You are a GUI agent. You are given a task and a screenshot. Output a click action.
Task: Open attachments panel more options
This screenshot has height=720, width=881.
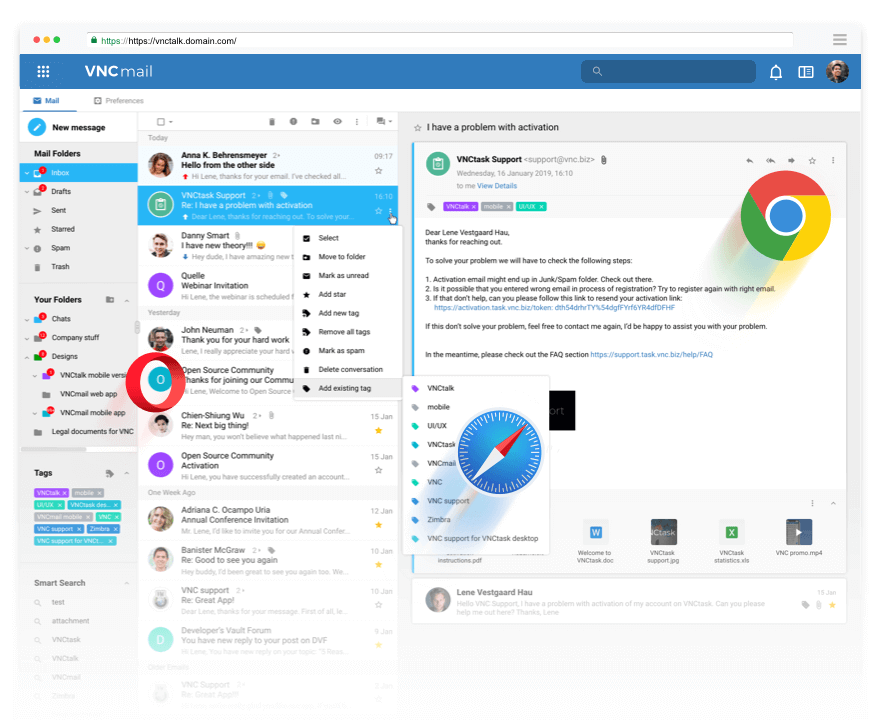[x=812, y=503]
